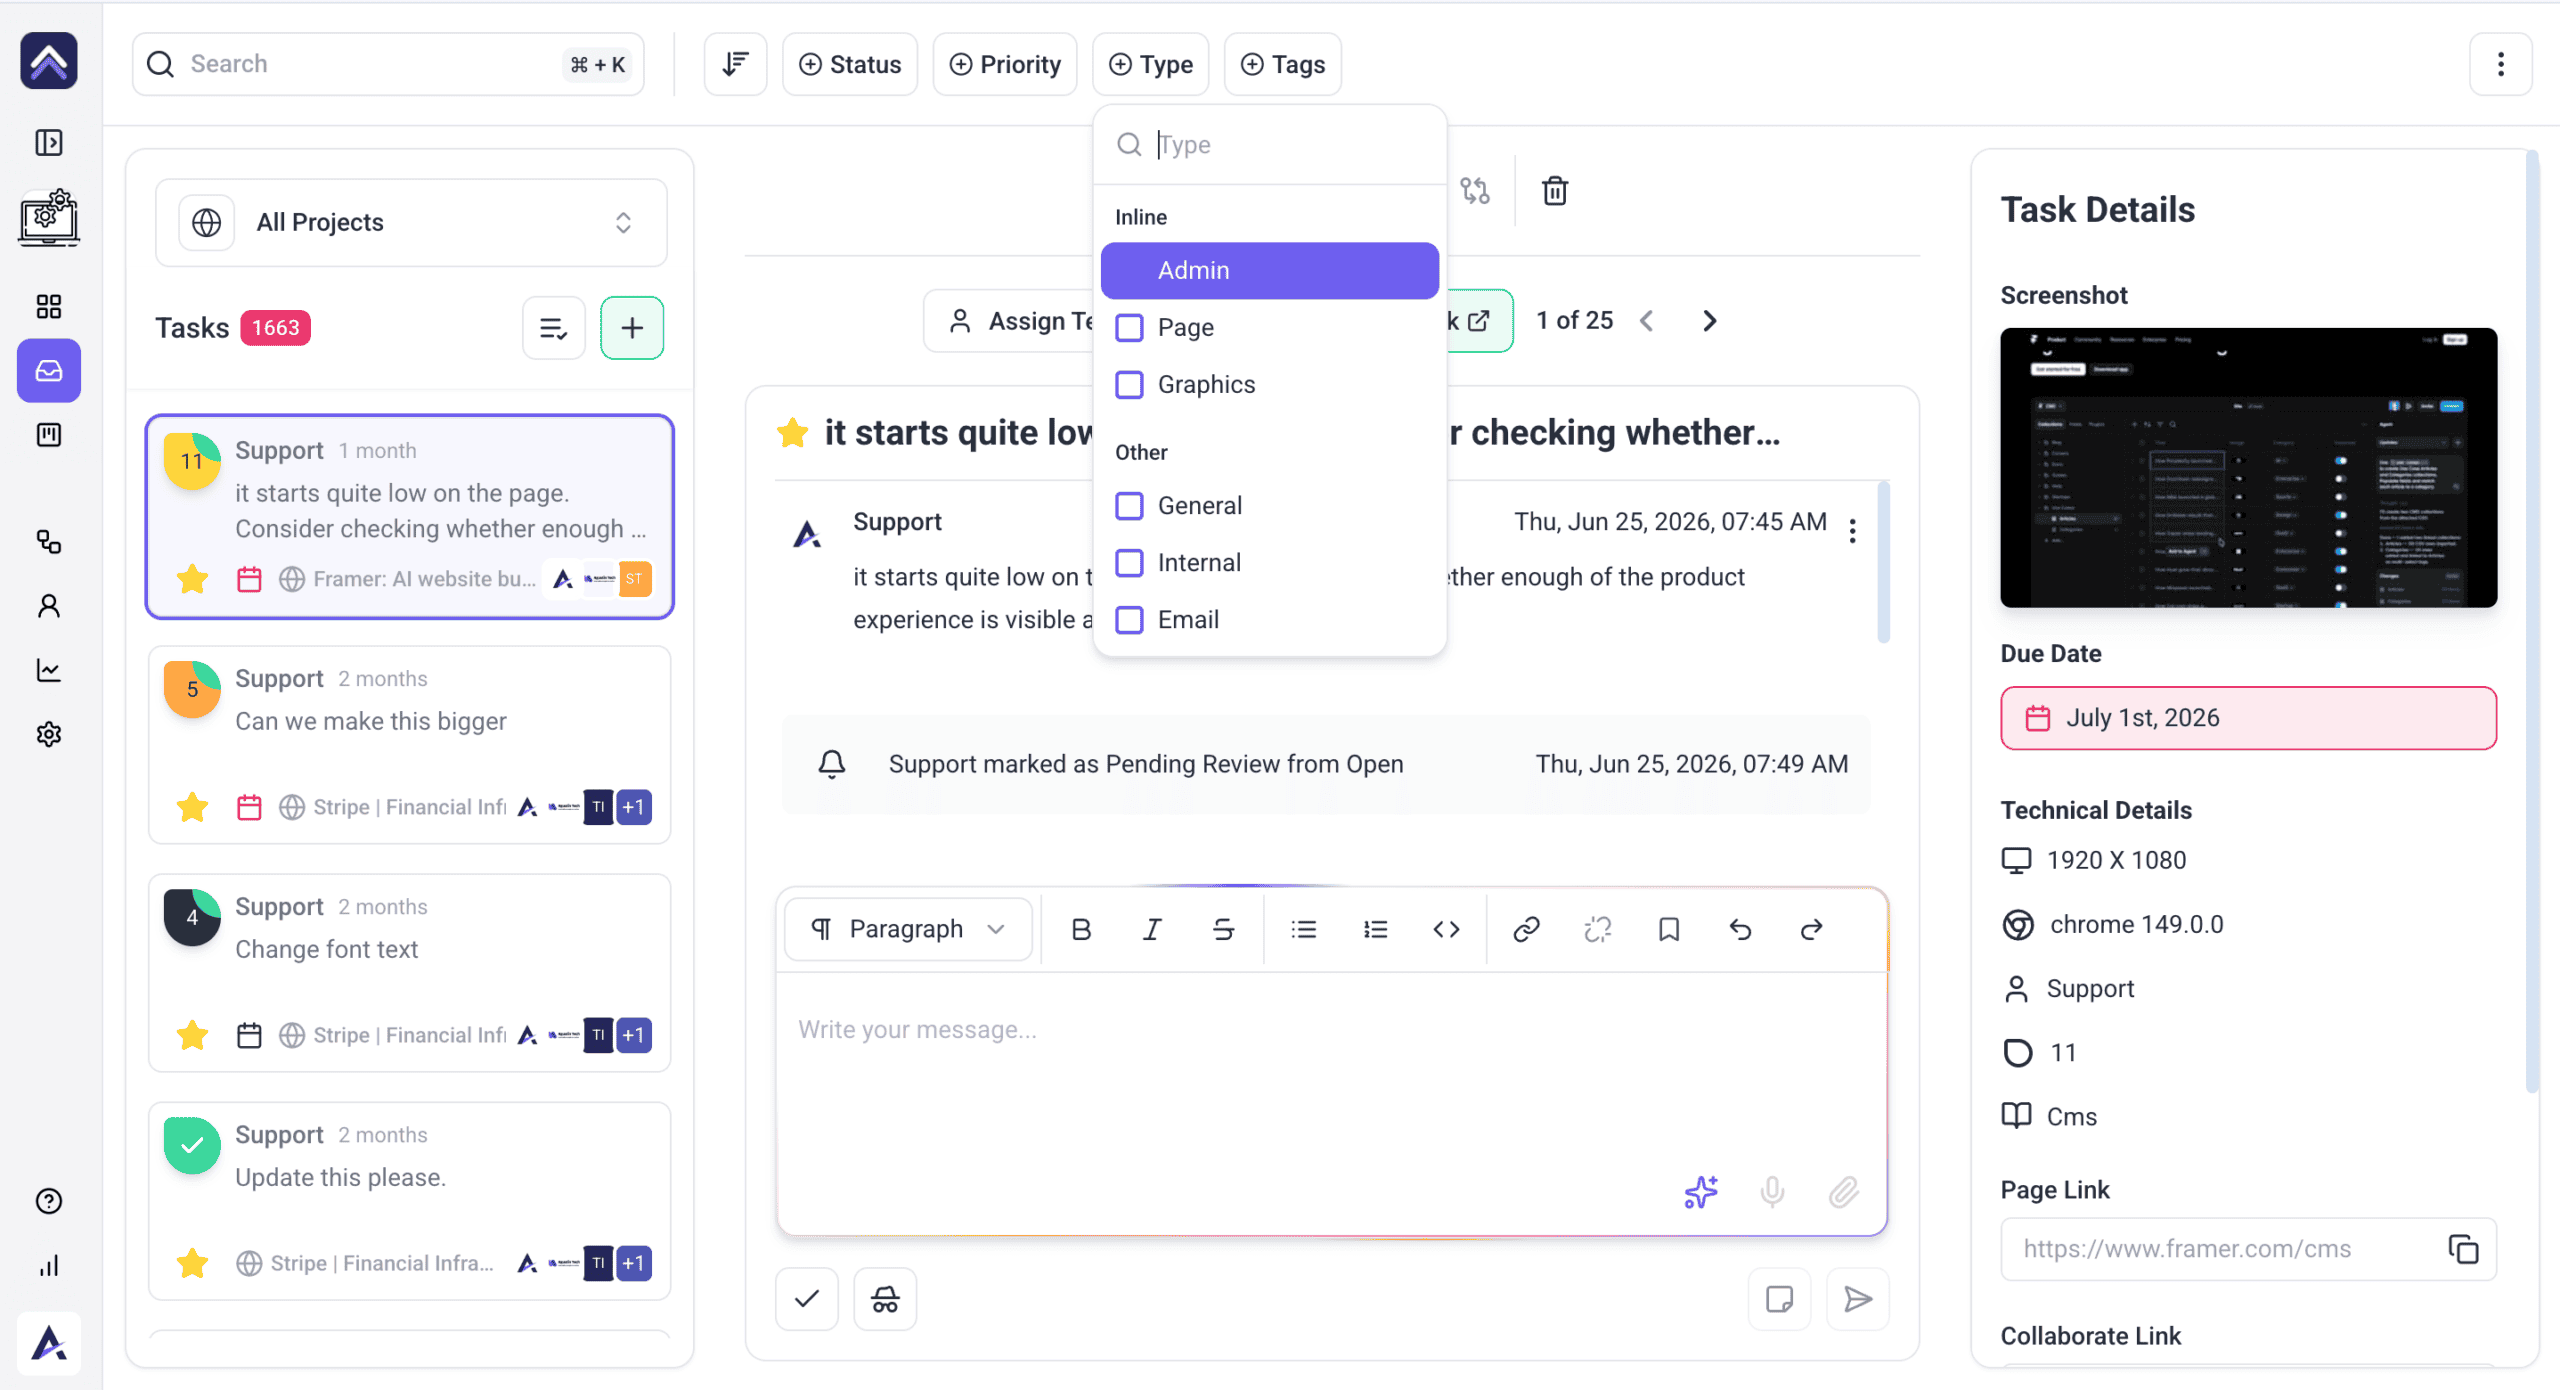Click the redo arrow in editor
Screen dimensions: 2560x1390
click(x=1811, y=930)
